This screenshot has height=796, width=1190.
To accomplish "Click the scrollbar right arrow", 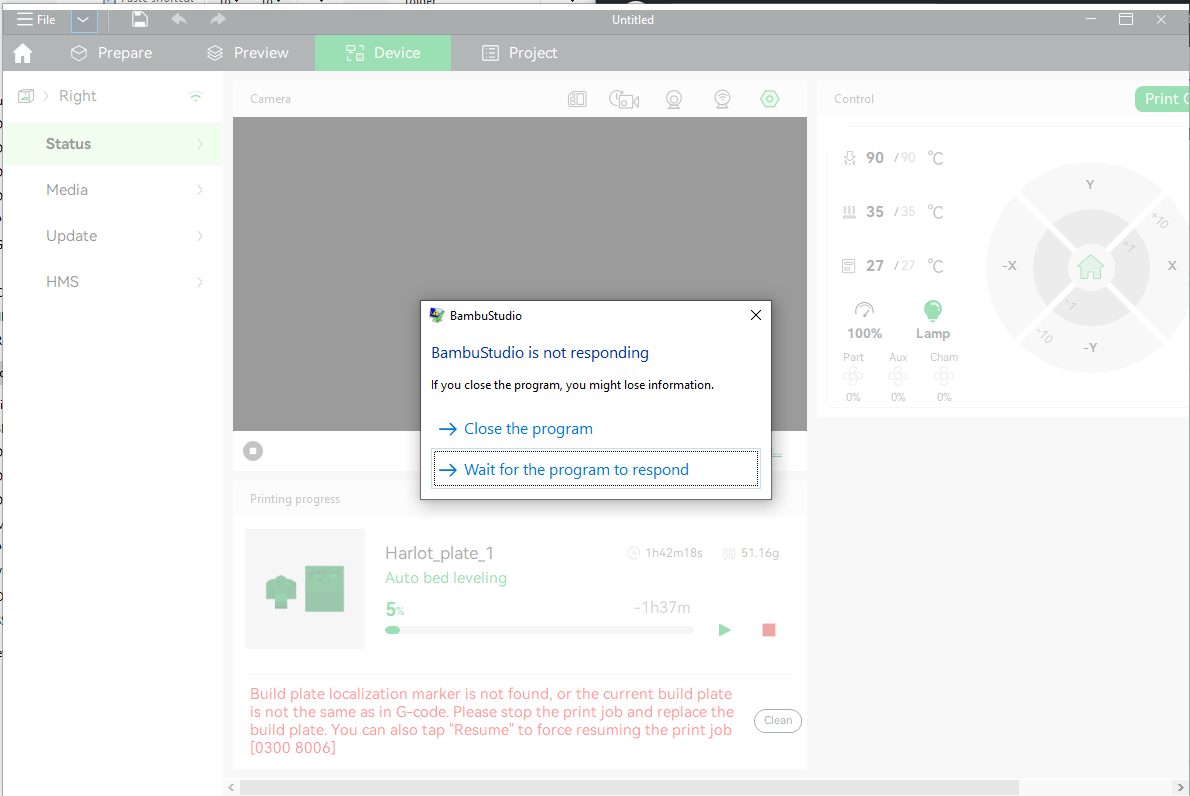I will point(1180,788).
